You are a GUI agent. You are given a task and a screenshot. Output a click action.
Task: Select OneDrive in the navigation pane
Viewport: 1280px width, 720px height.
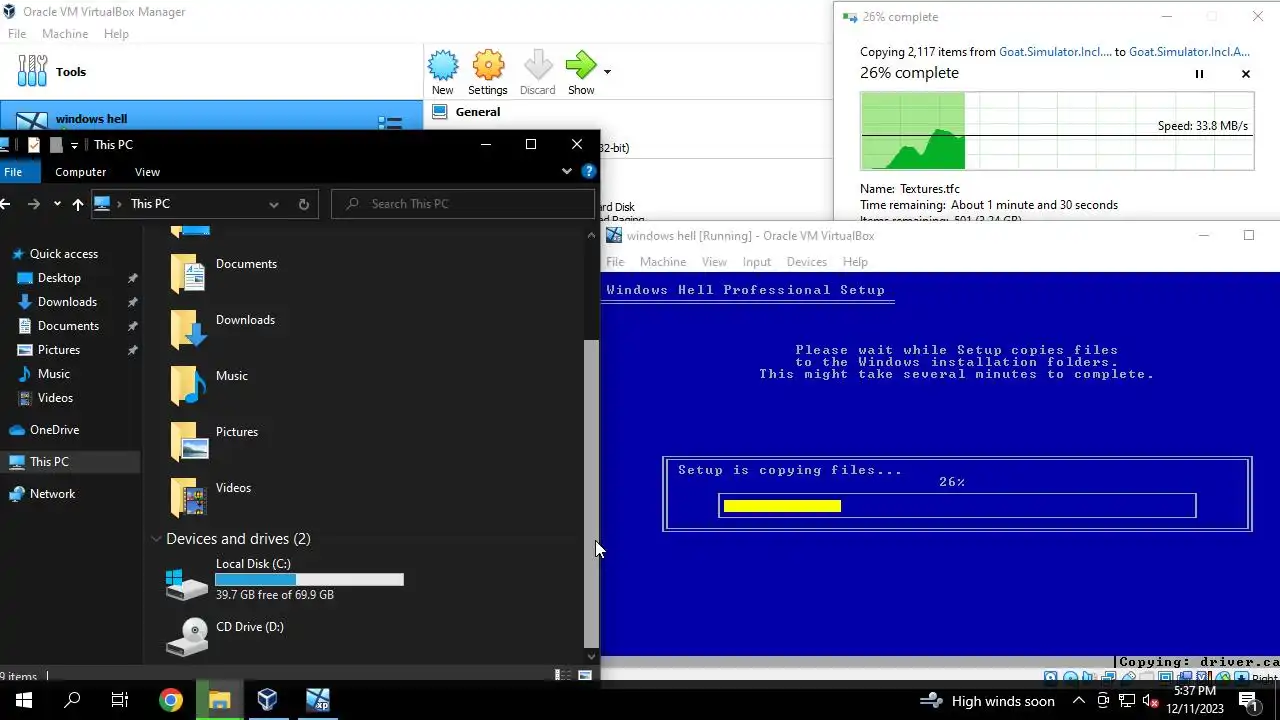tap(54, 430)
